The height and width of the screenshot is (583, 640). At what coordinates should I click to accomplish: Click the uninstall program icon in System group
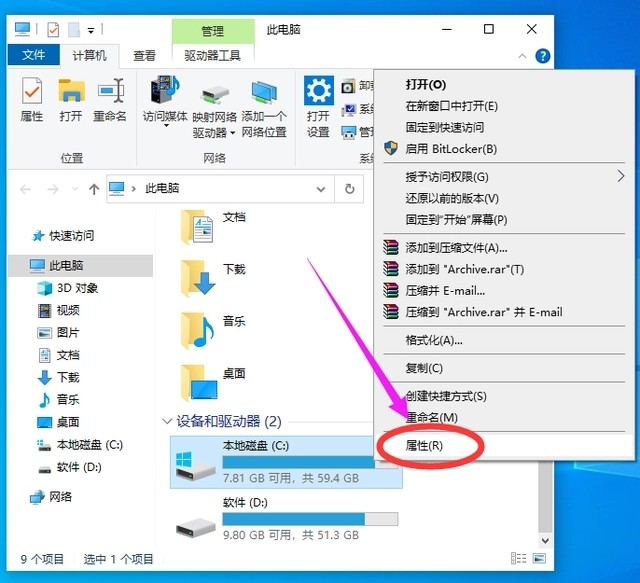[x=348, y=87]
